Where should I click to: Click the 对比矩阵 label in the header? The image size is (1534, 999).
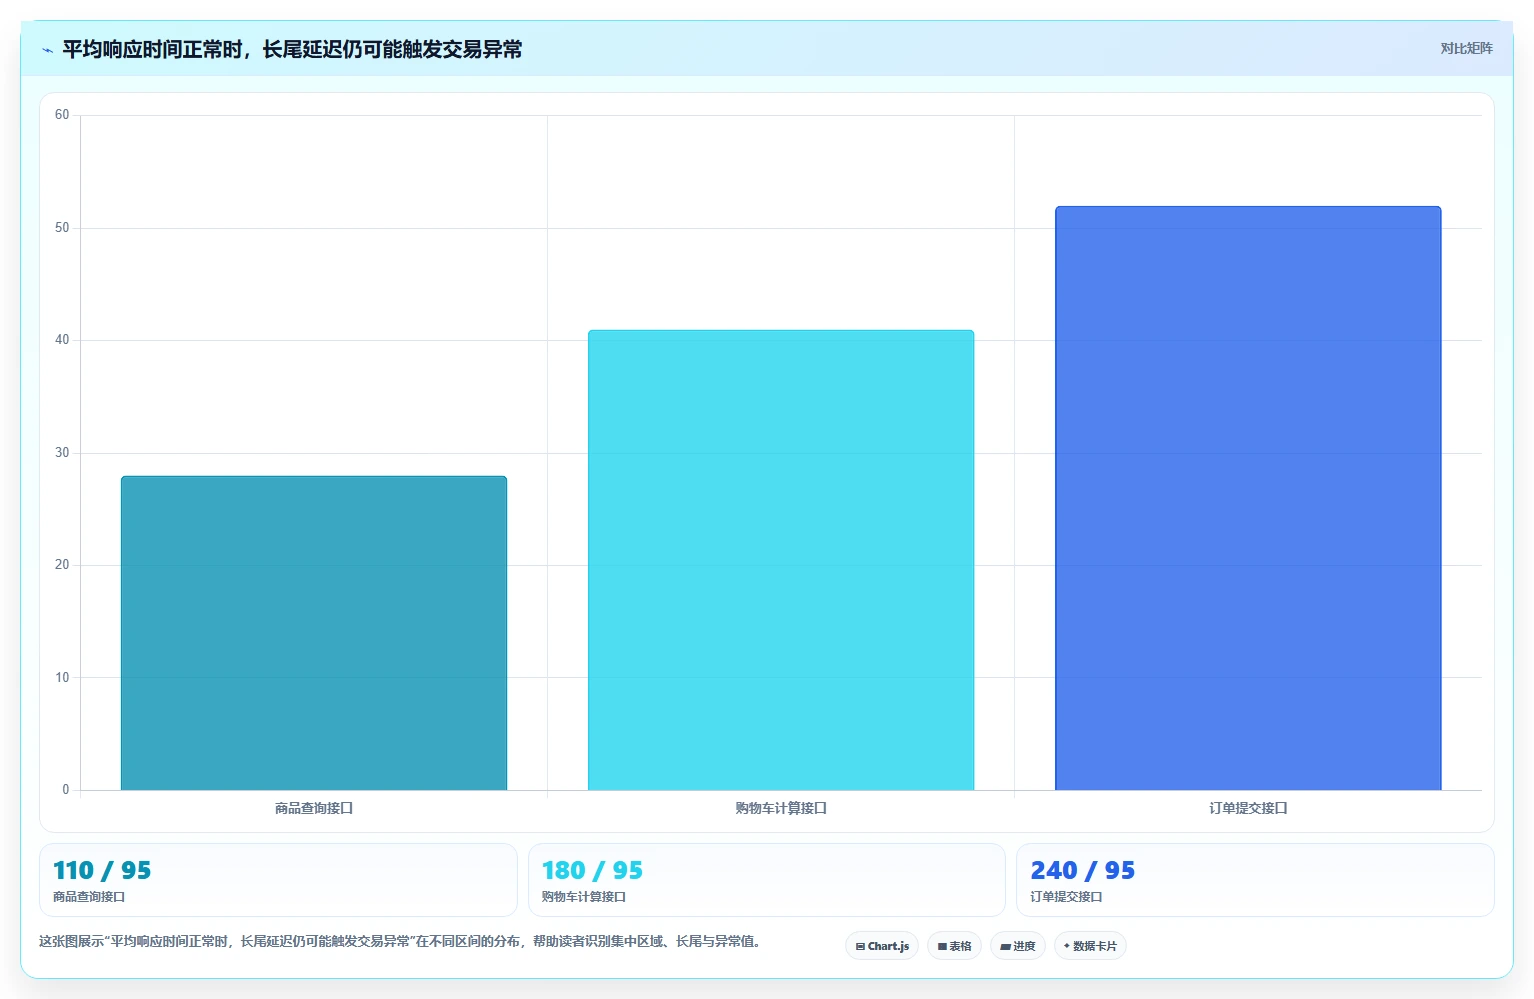[1466, 48]
